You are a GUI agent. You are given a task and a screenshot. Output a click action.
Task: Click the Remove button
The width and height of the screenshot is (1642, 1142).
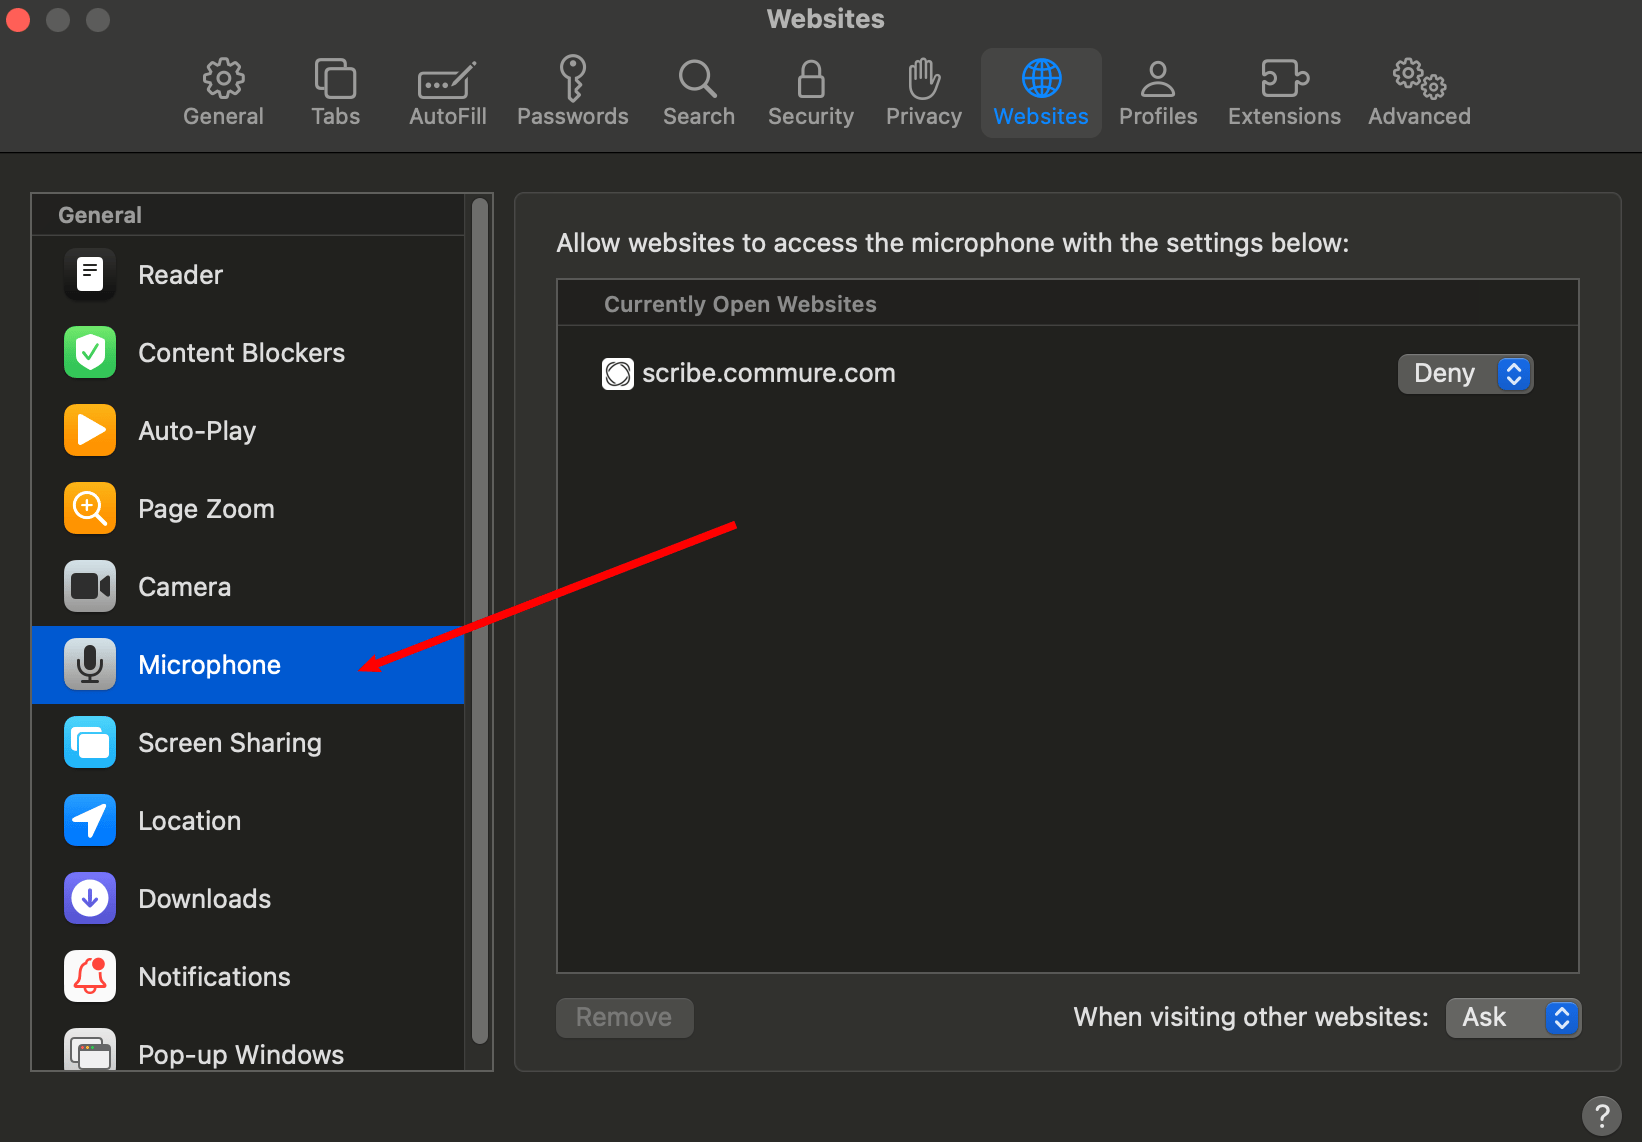coord(624,1018)
